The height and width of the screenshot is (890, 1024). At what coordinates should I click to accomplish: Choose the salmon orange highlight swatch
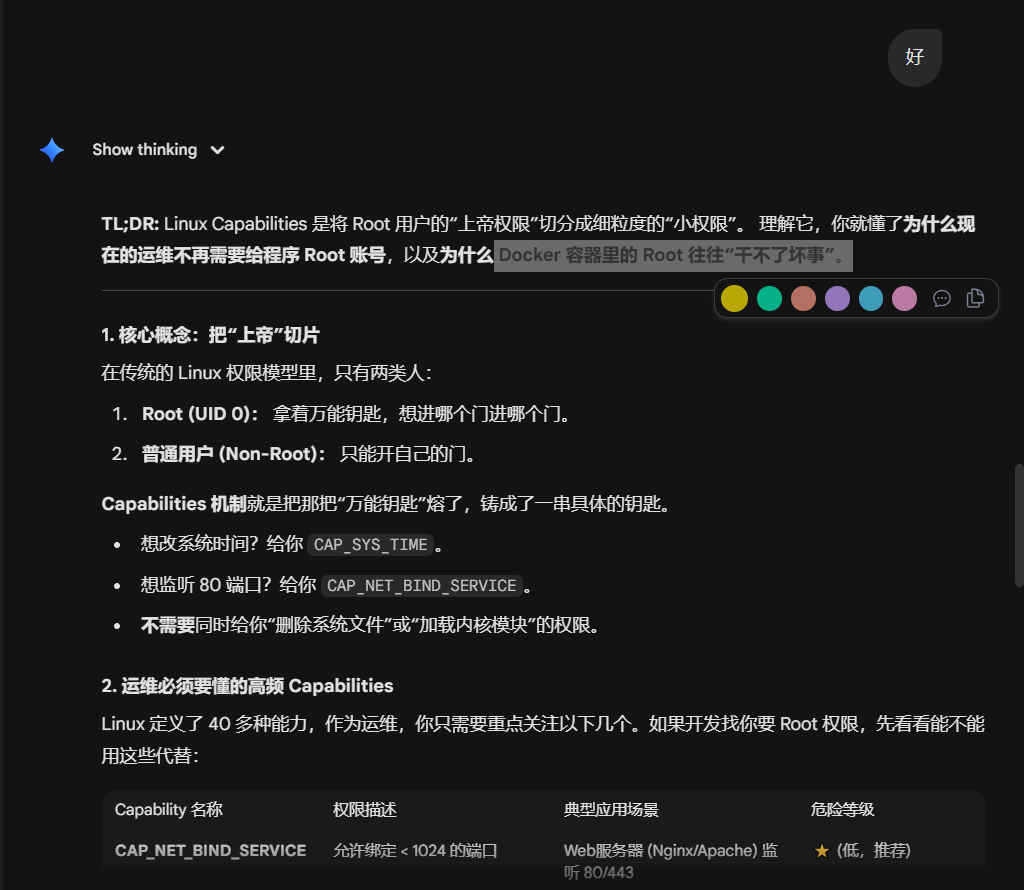(x=803, y=298)
